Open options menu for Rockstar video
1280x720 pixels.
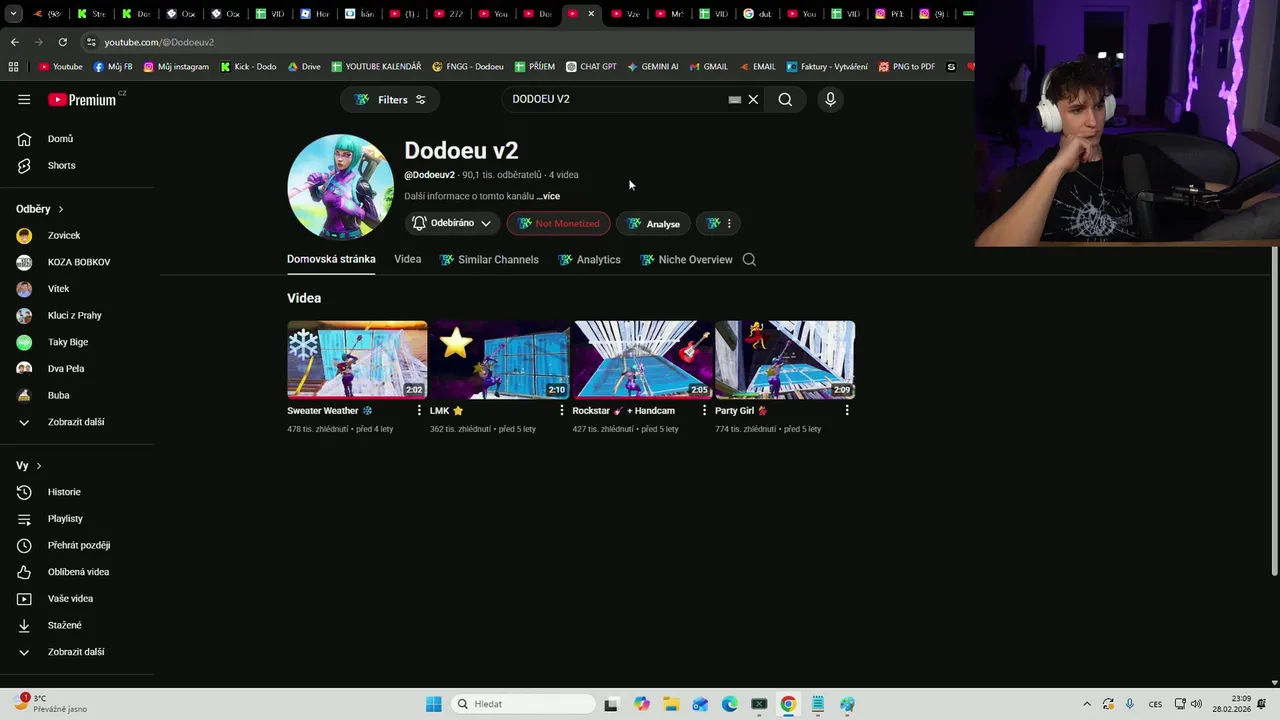pyautogui.click(x=704, y=410)
